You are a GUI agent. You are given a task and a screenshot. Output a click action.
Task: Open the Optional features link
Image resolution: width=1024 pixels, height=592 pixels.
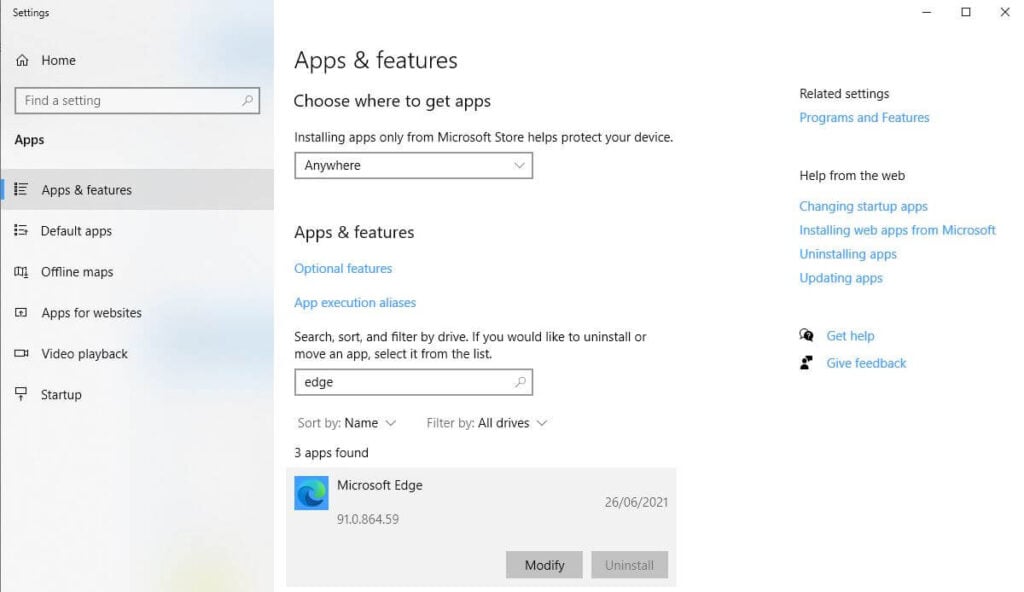click(343, 269)
